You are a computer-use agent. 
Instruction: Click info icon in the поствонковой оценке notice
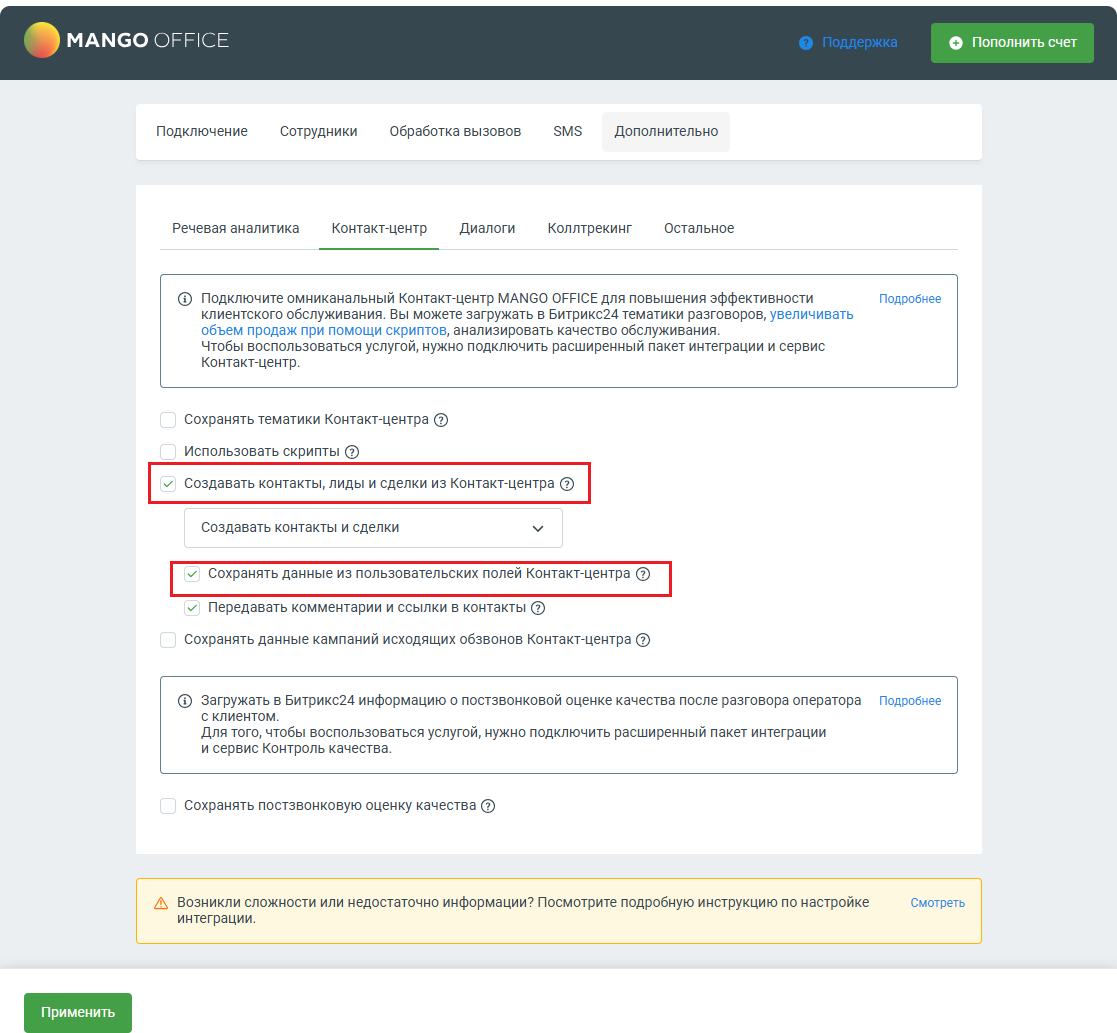pos(185,701)
